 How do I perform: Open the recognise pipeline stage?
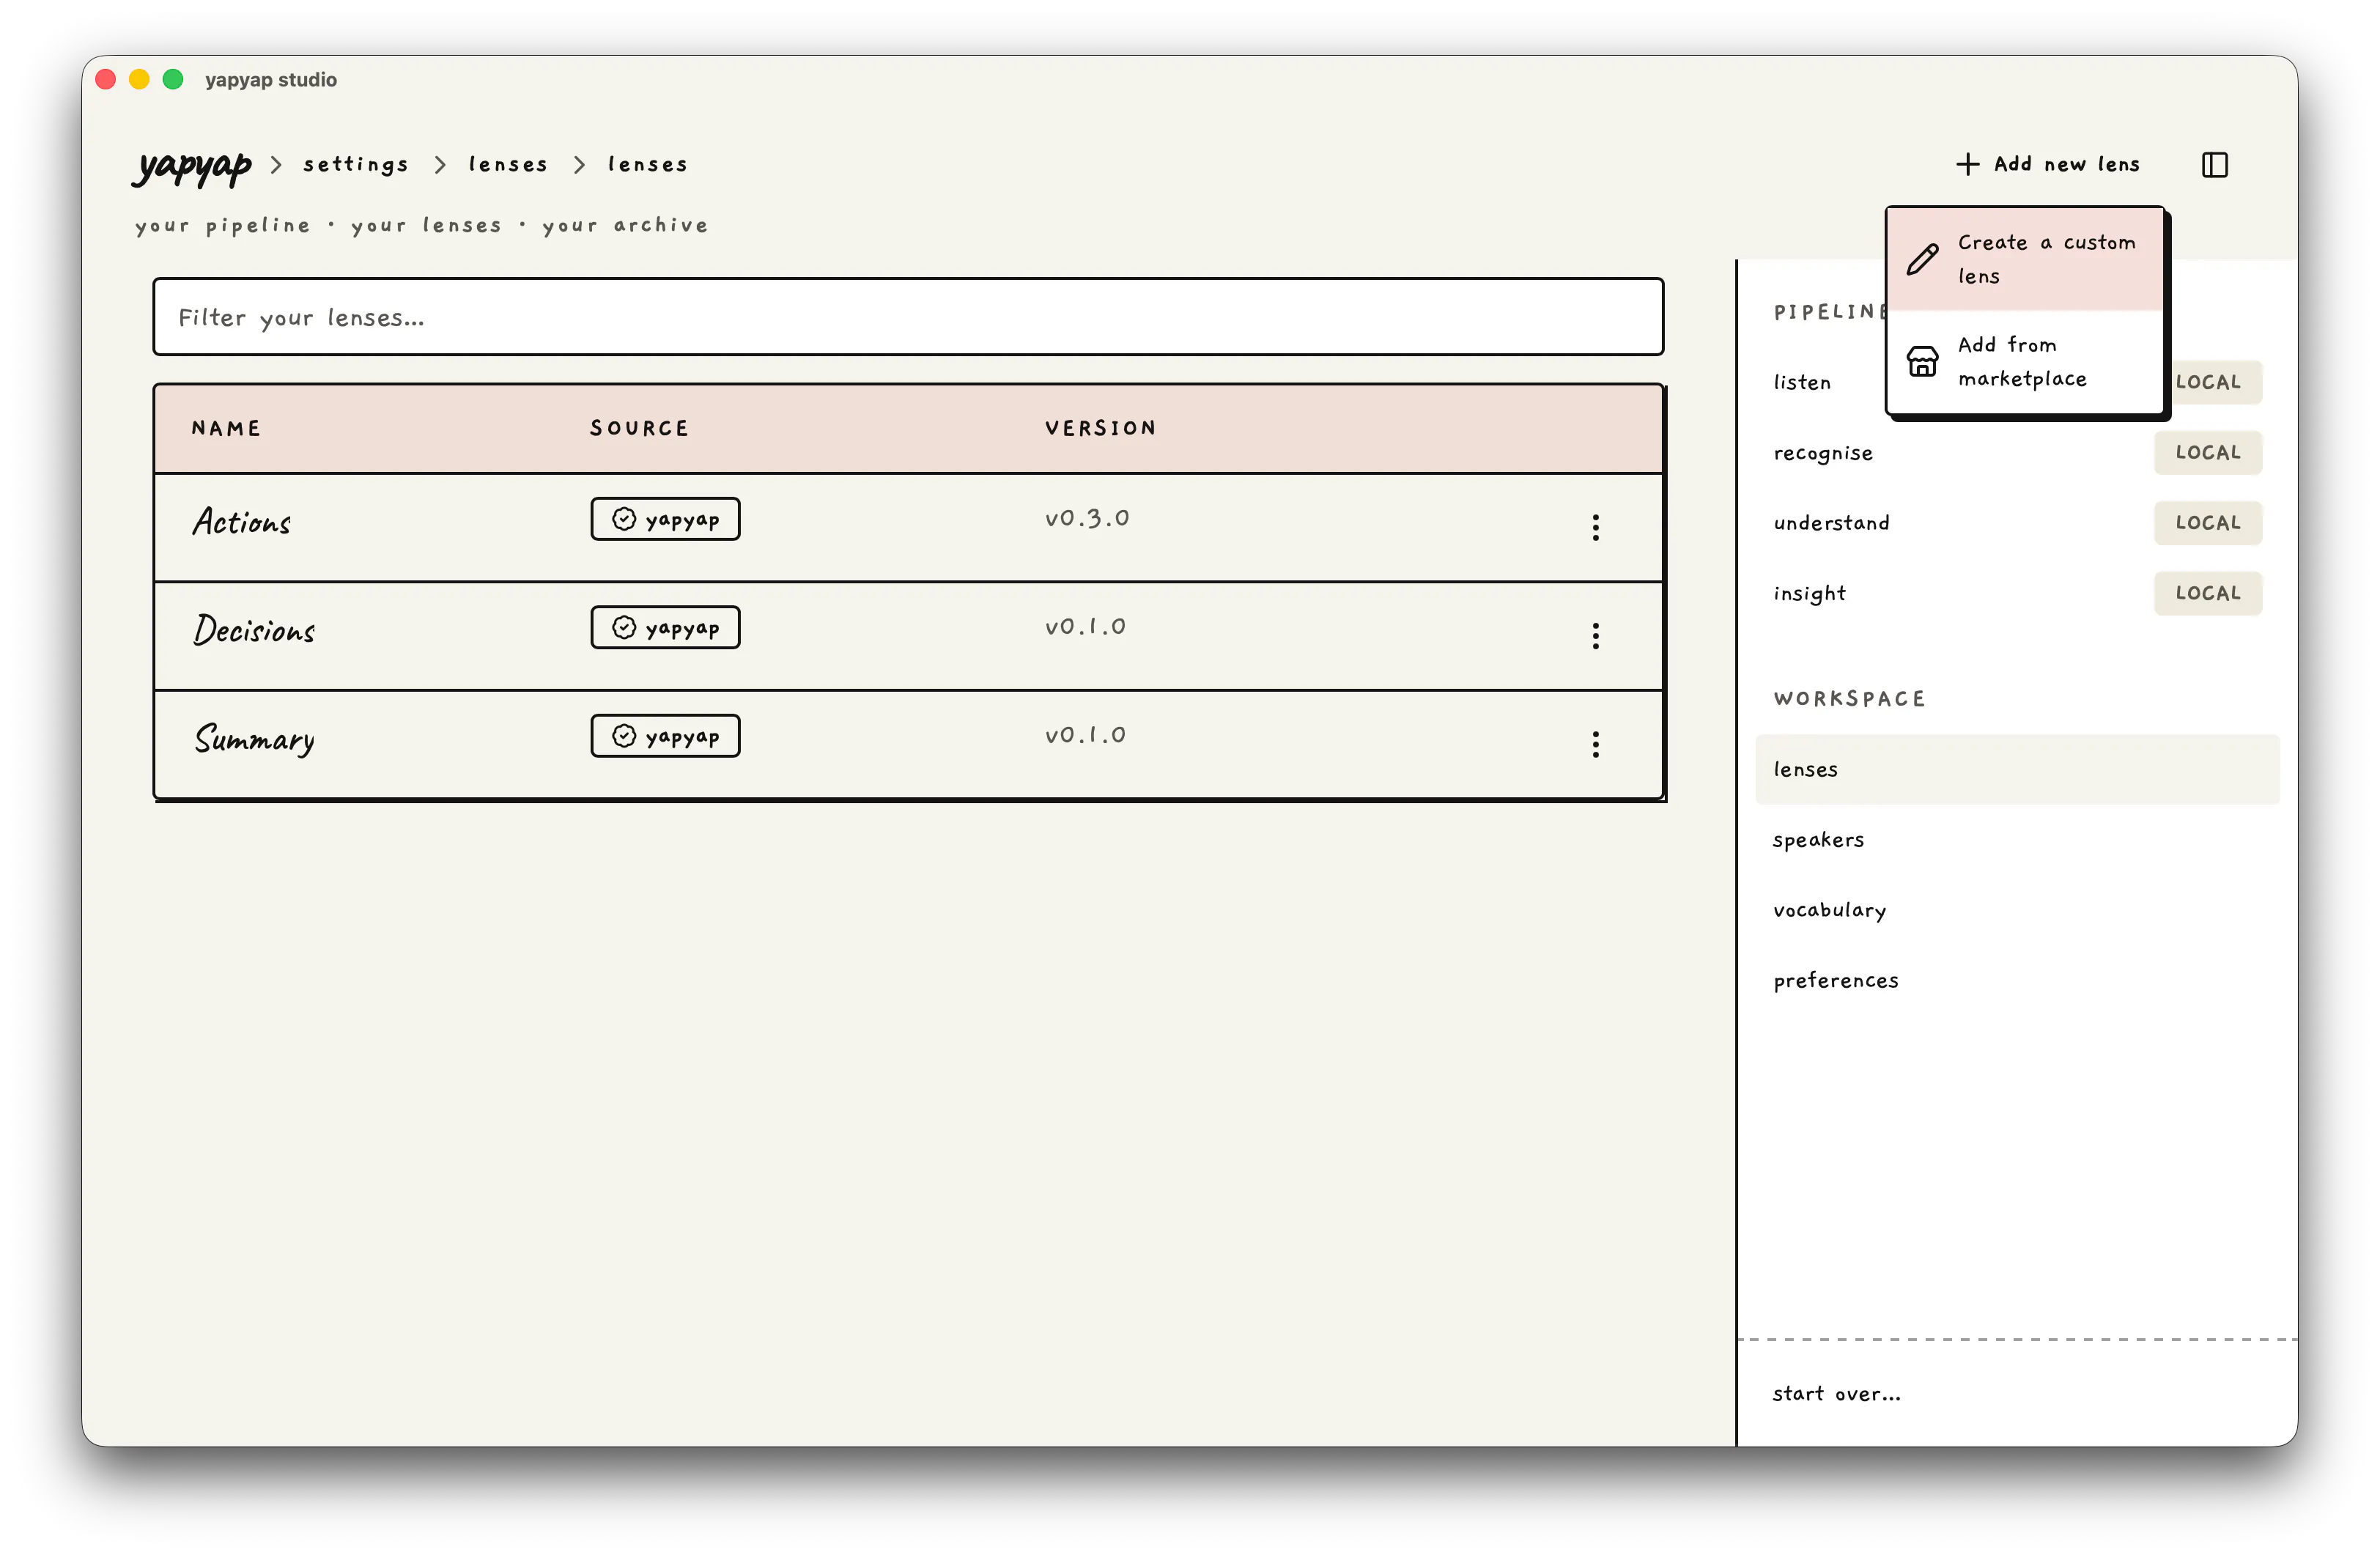[1823, 453]
